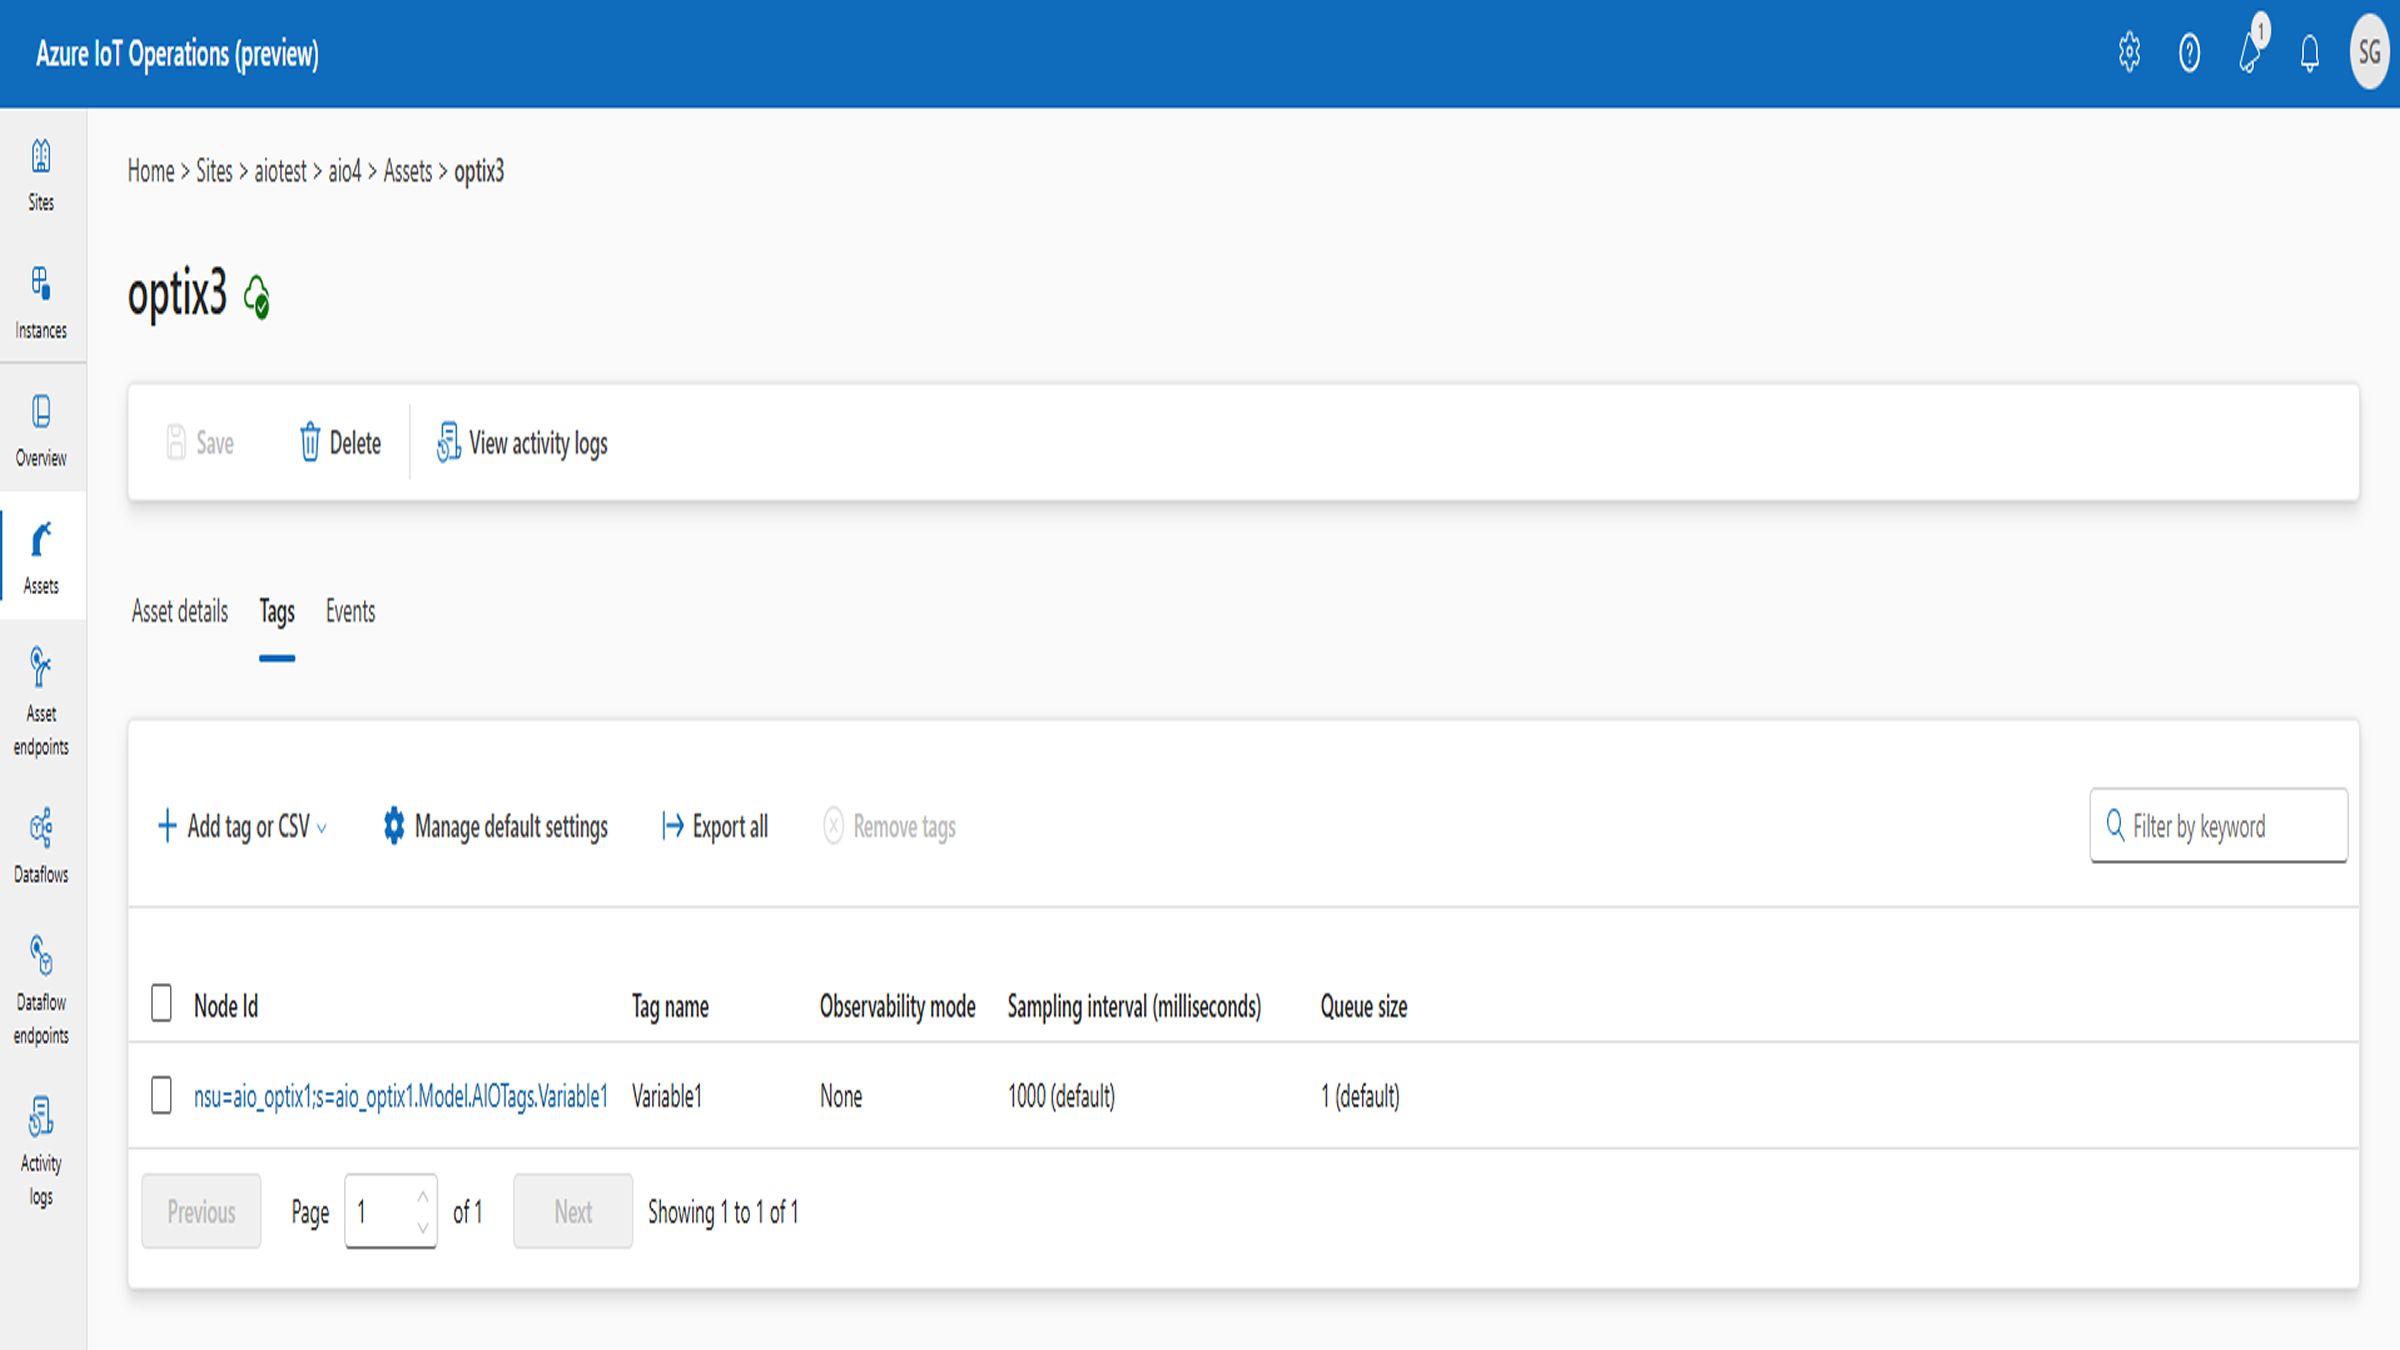Screen dimensions: 2400x1350
Task: Open Activity logs in sidebar
Action: [x=41, y=1150]
